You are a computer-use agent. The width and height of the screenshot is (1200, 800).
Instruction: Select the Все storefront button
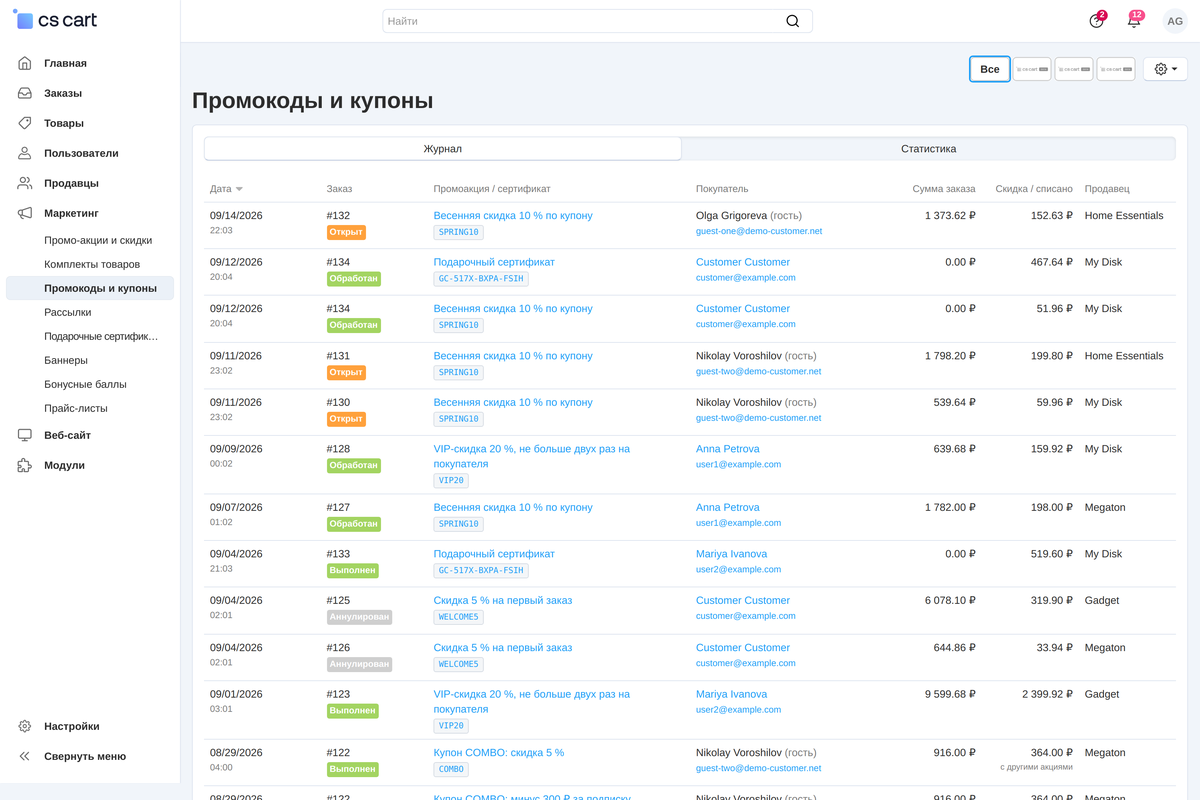click(x=990, y=69)
